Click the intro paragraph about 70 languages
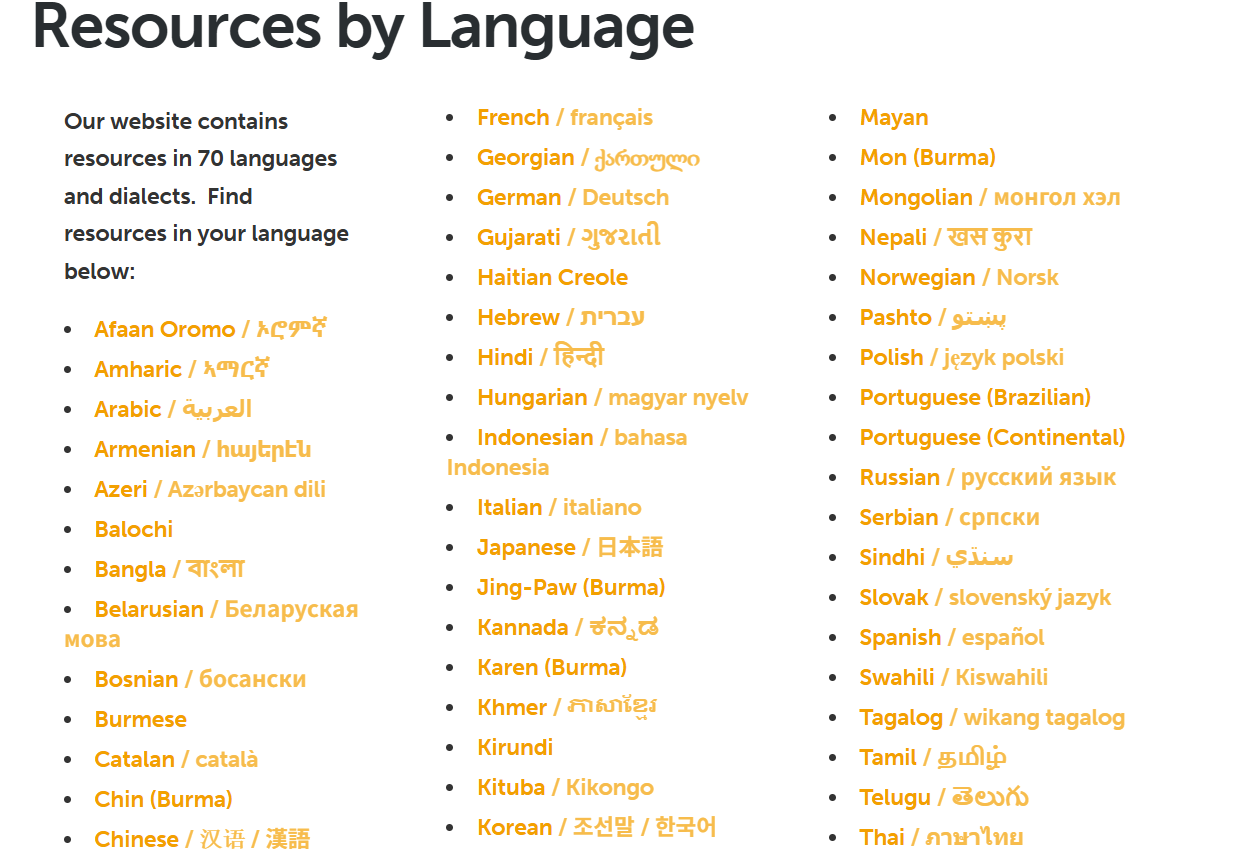Image resolution: width=1245 pixels, height=856 pixels. coord(207,196)
